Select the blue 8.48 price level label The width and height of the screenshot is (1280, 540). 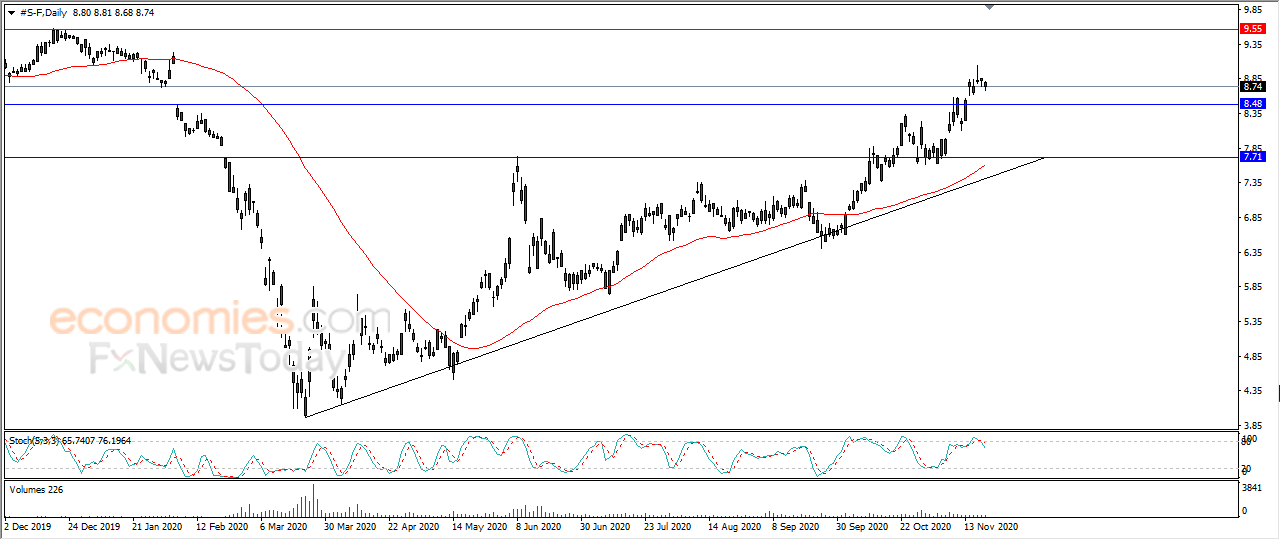coord(1253,104)
